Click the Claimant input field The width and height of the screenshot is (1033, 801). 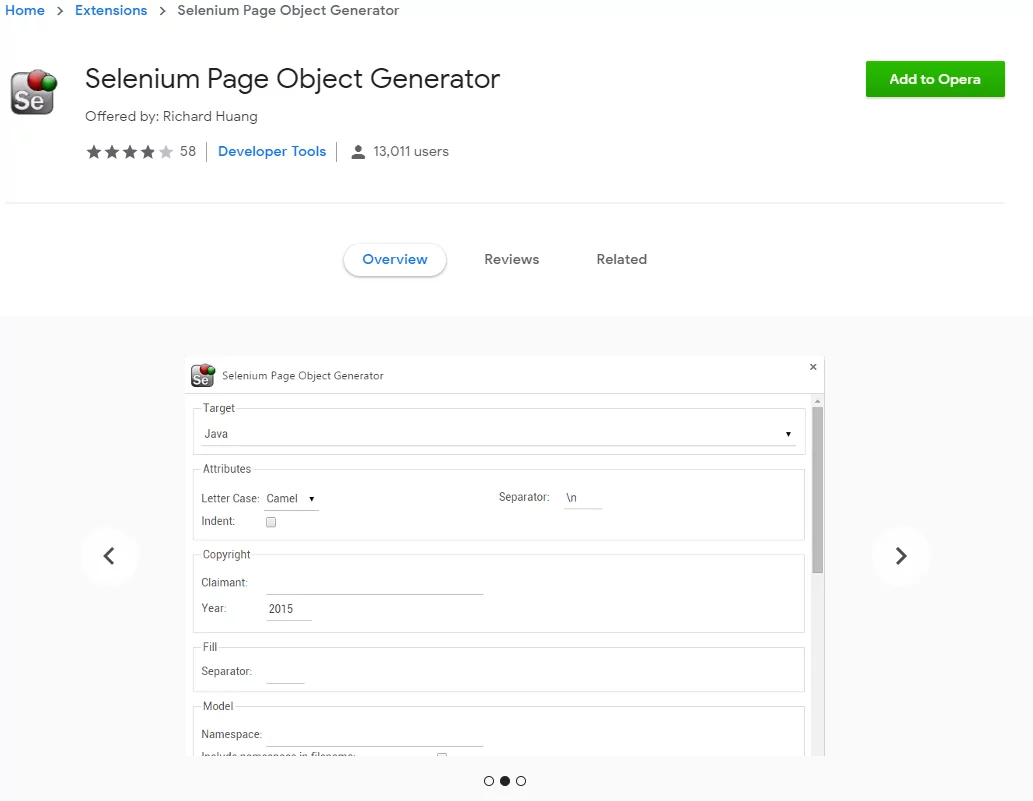374,584
